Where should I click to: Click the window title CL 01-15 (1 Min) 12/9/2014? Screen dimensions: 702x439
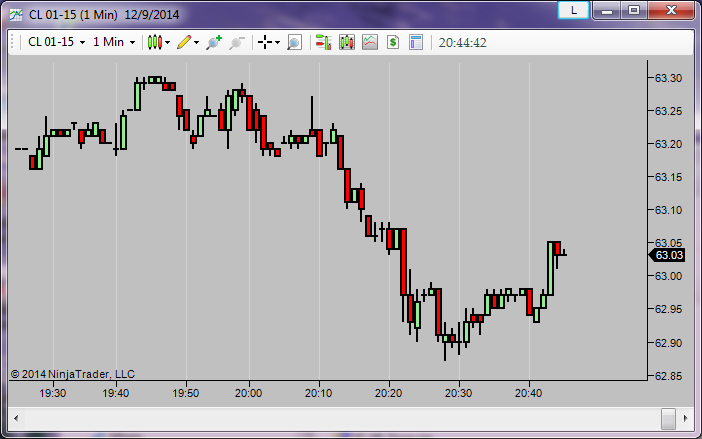(x=104, y=15)
